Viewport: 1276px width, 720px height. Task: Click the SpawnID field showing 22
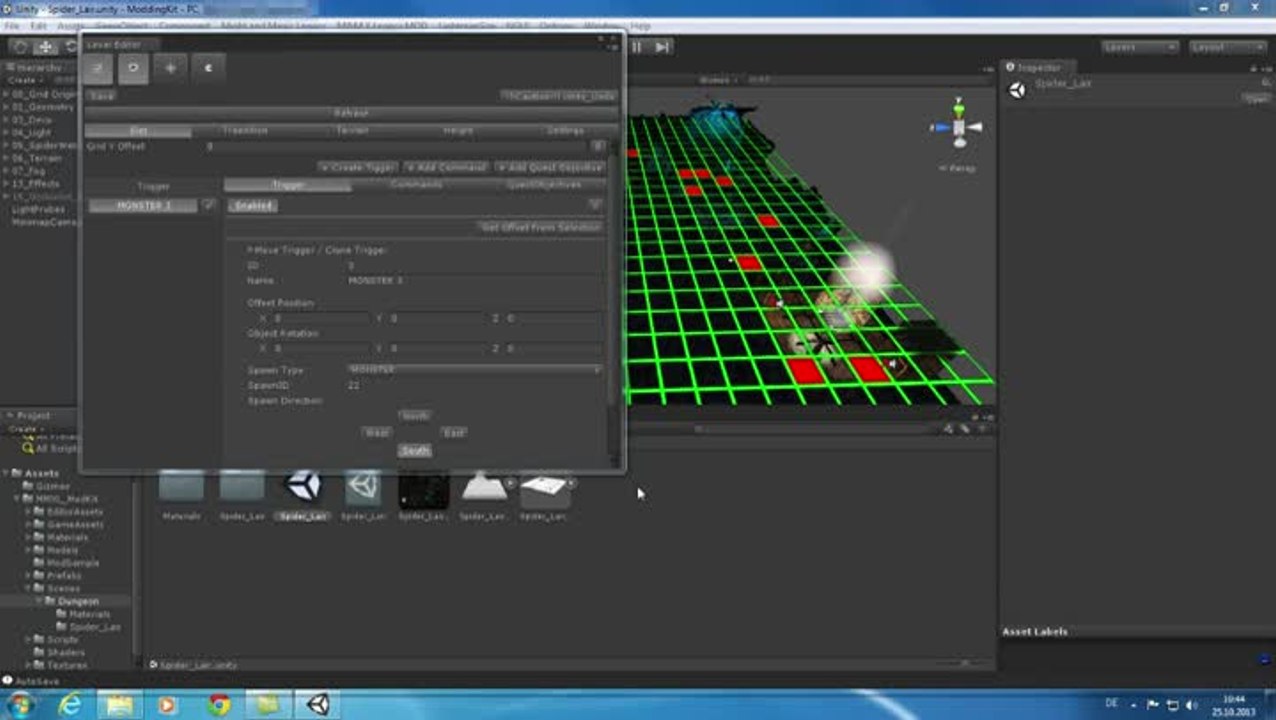coord(475,385)
